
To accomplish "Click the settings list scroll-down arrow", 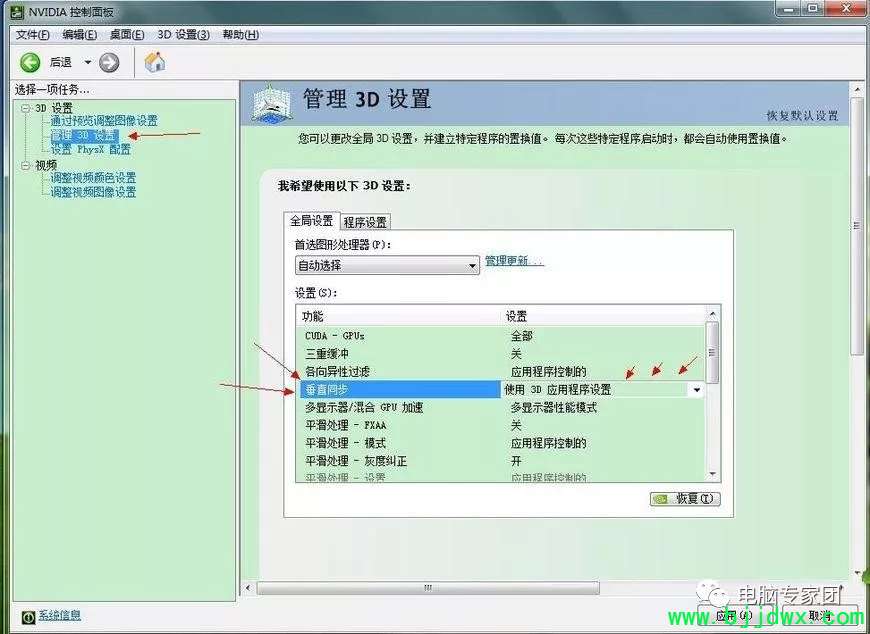I will pyautogui.click(x=712, y=474).
